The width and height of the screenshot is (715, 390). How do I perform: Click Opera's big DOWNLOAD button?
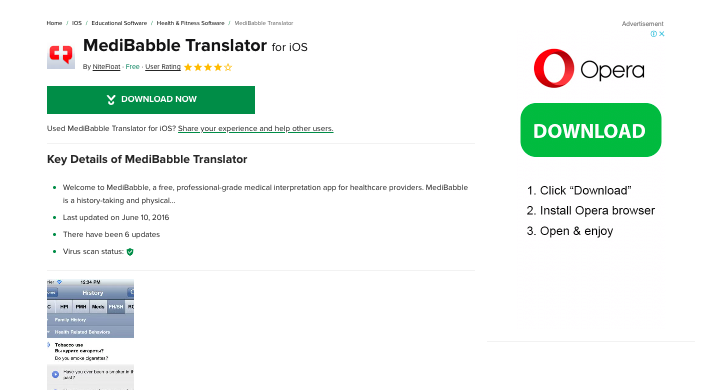591,130
